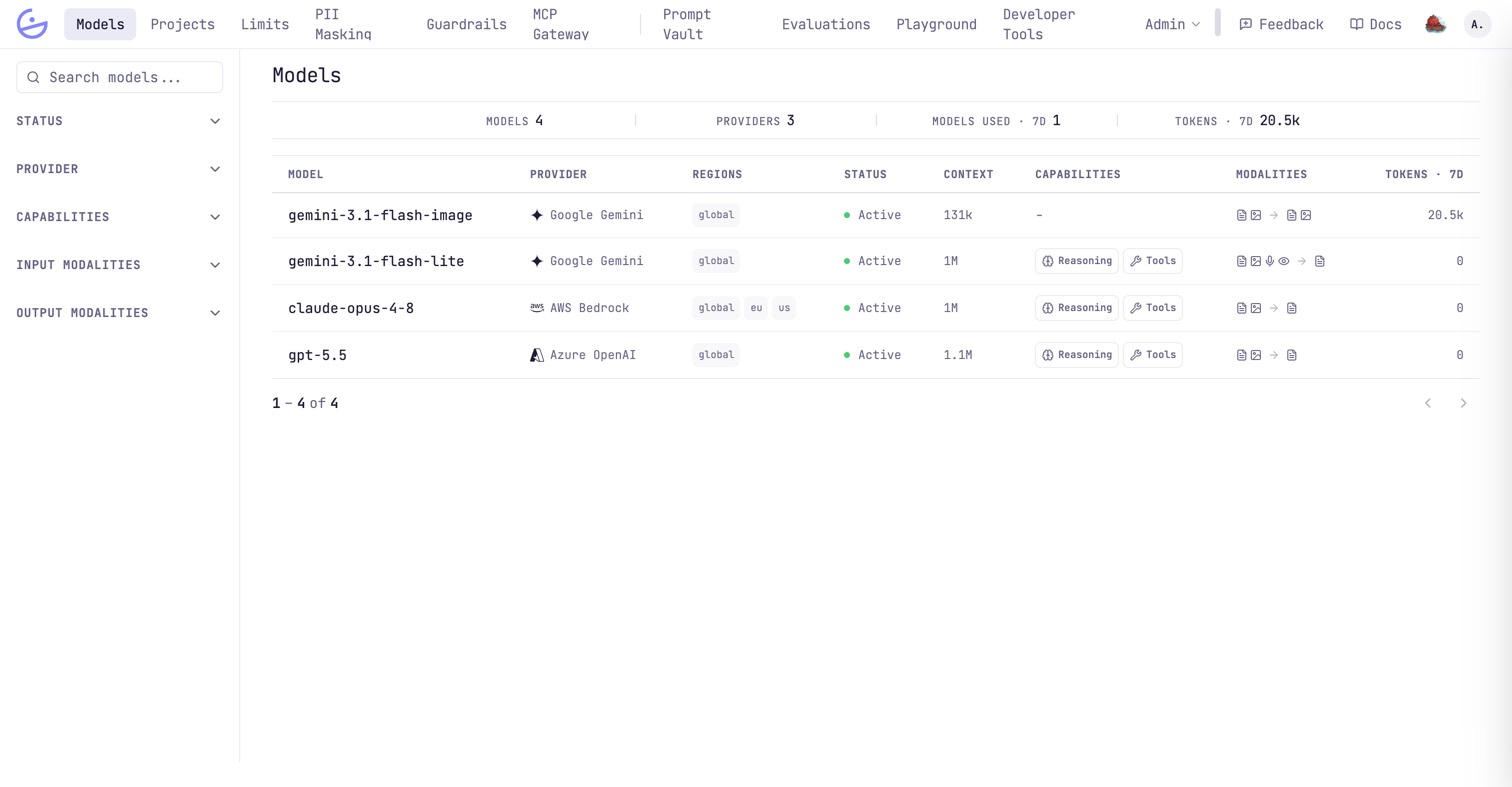Click the red avatar icon beside Docs
This screenshot has width=1512, height=787.
point(1435,24)
